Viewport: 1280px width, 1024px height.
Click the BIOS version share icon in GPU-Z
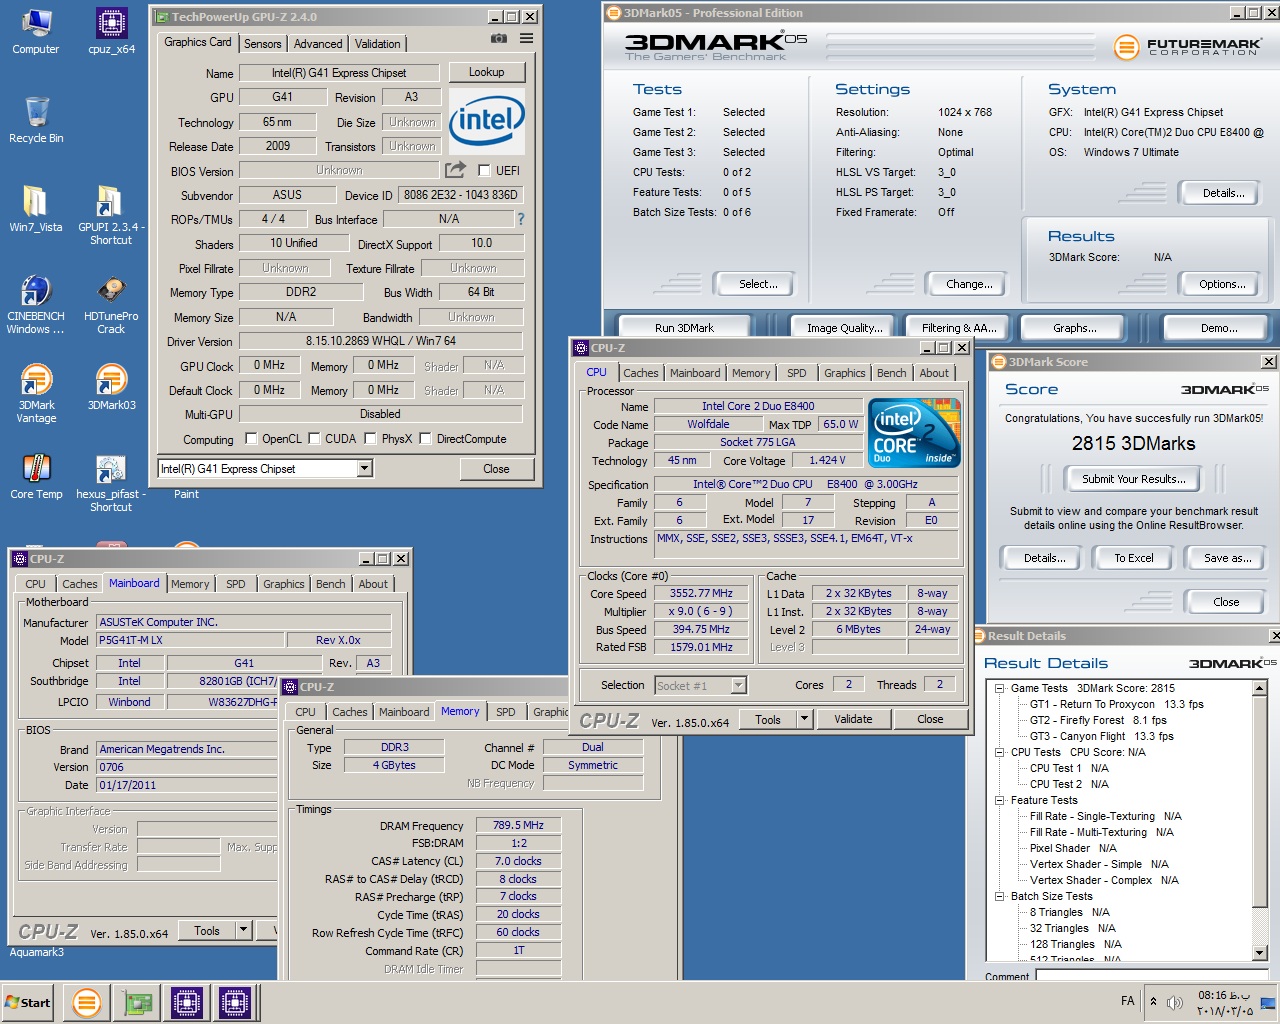click(455, 170)
